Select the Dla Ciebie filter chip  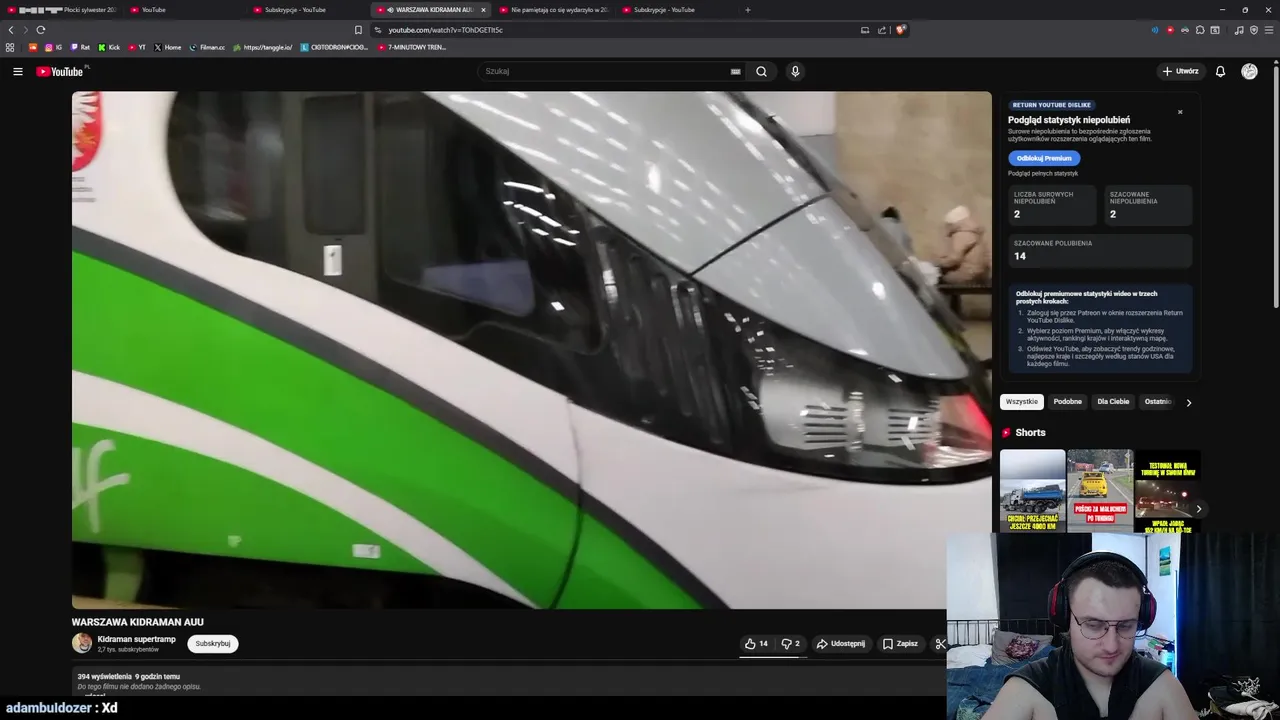pos(1113,402)
